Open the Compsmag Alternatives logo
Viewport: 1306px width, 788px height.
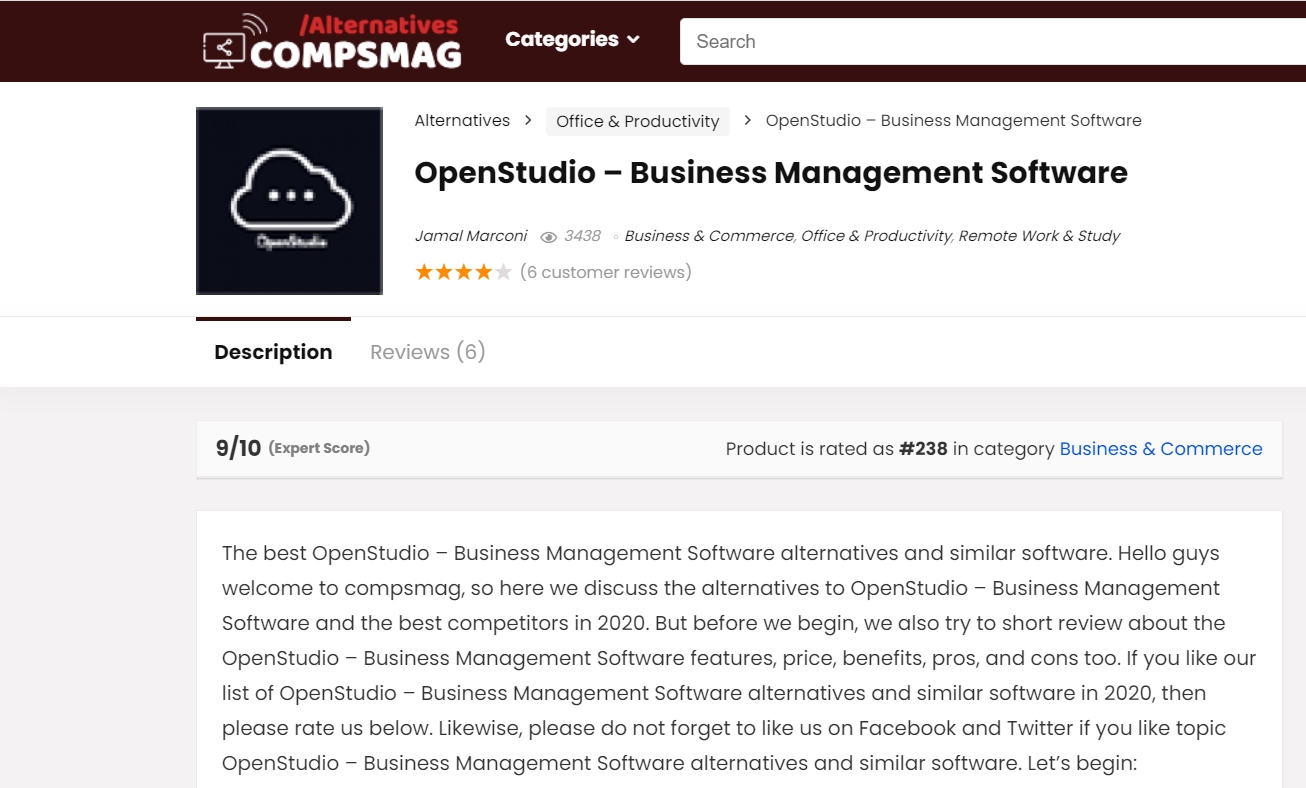pos(332,41)
